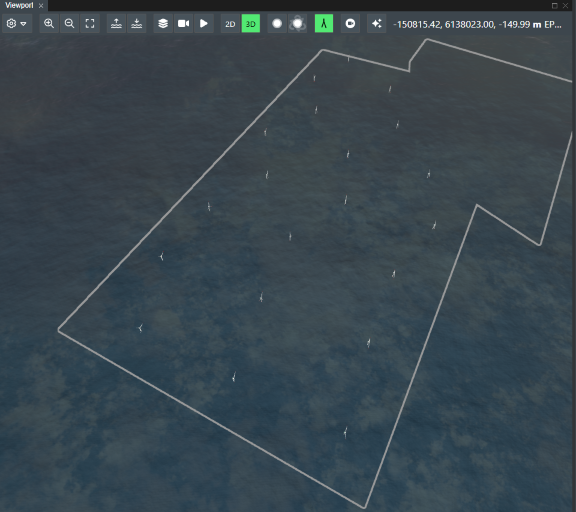Click the coordinate readout -150815.42, 6138023.00
576x512 pixels.
(444, 24)
